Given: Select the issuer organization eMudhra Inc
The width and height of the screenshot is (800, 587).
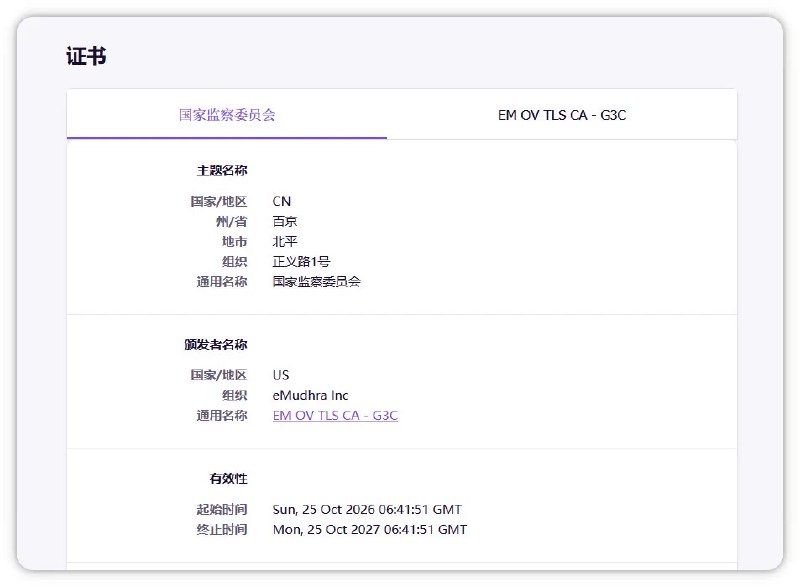Looking at the screenshot, I should [x=310, y=395].
